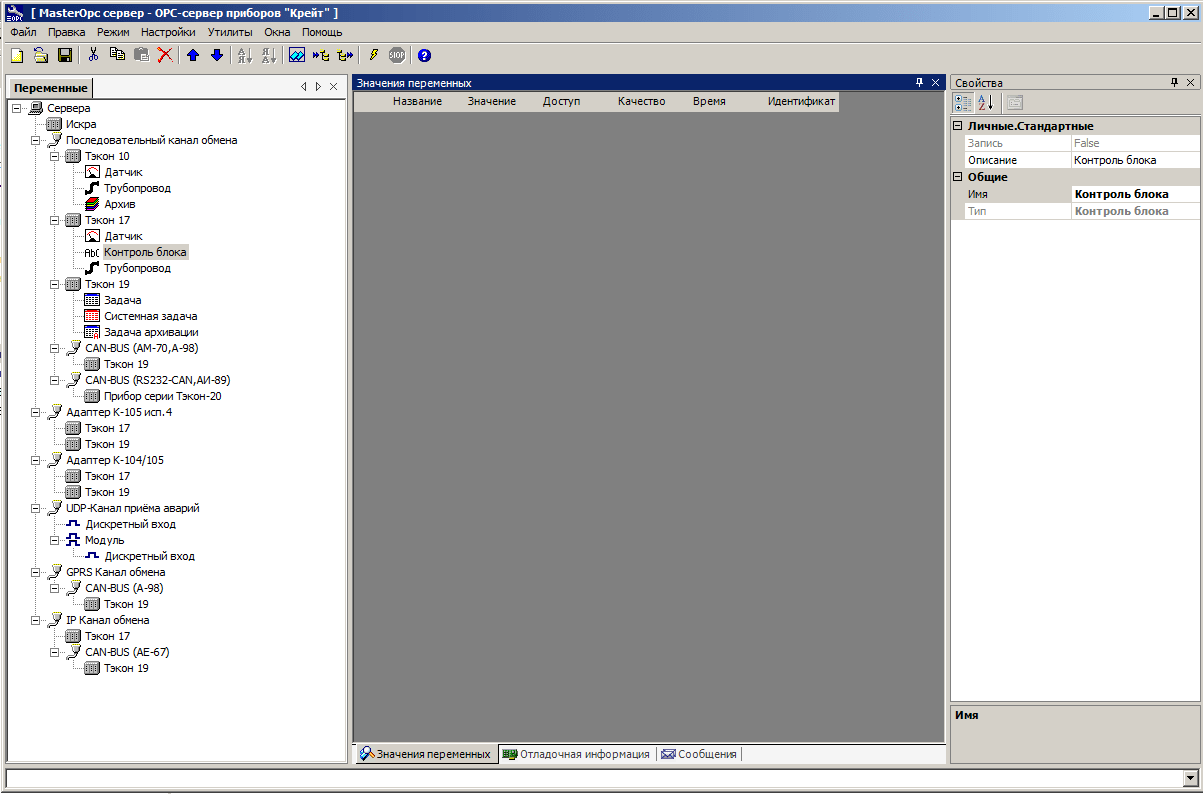Collapse the Тэкон 10 tree node

(x=55, y=157)
